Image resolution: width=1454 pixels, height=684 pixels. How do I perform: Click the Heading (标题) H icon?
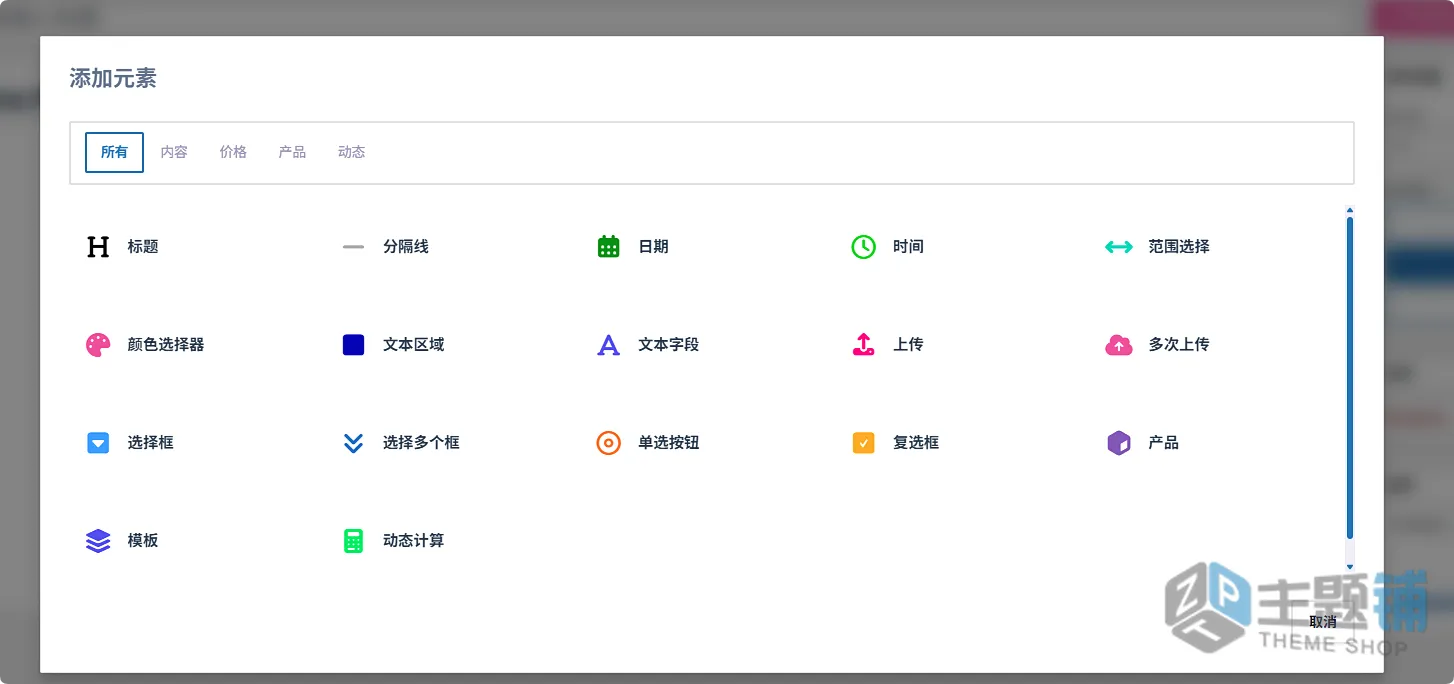tap(98, 247)
